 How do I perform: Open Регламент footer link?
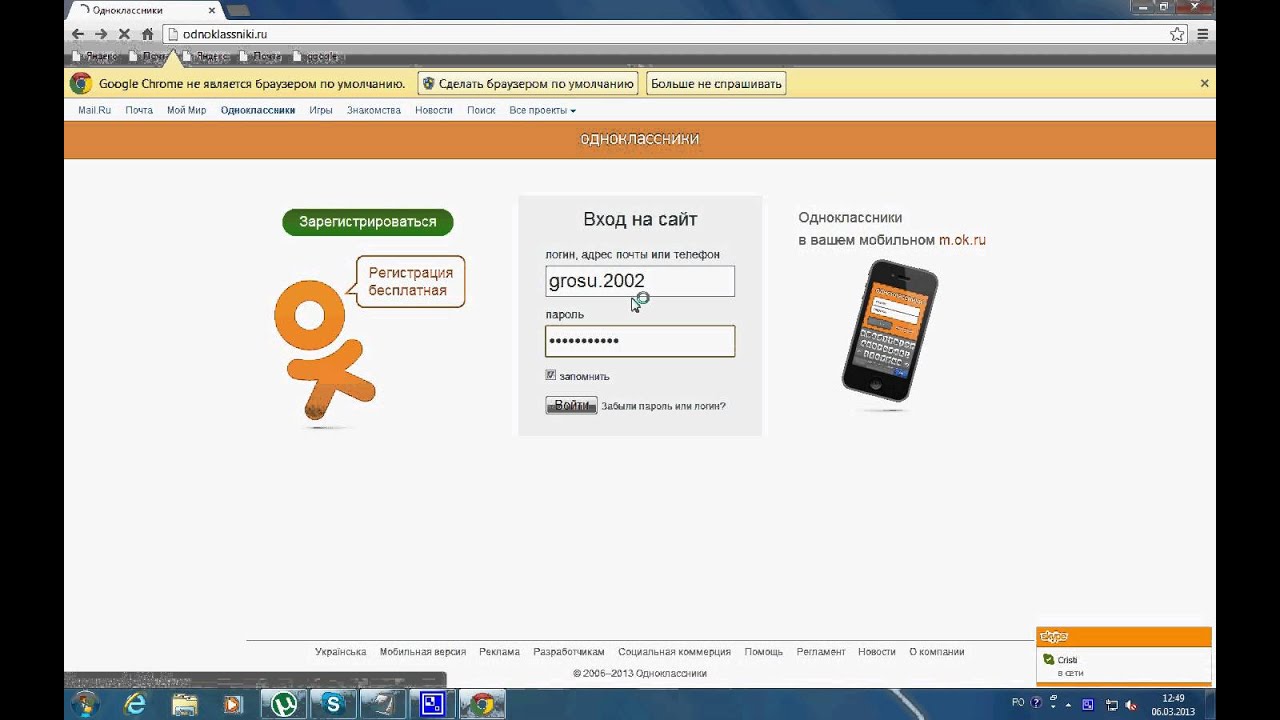click(x=821, y=652)
